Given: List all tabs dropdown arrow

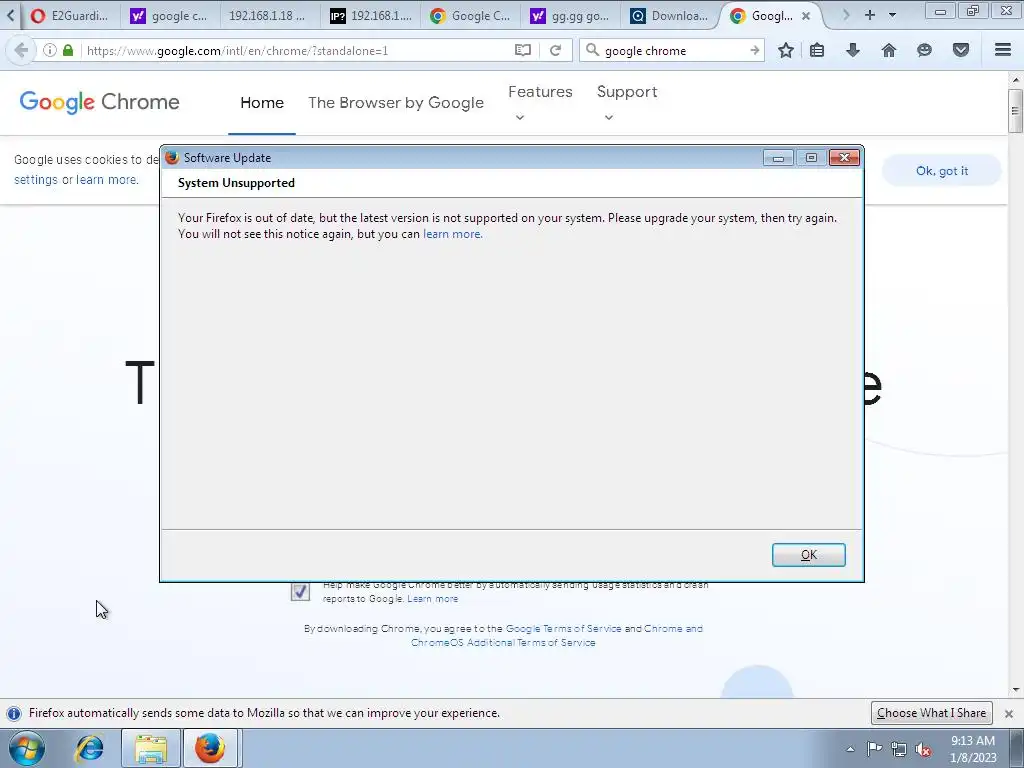Looking at the screenshot, I should [892, 15].
